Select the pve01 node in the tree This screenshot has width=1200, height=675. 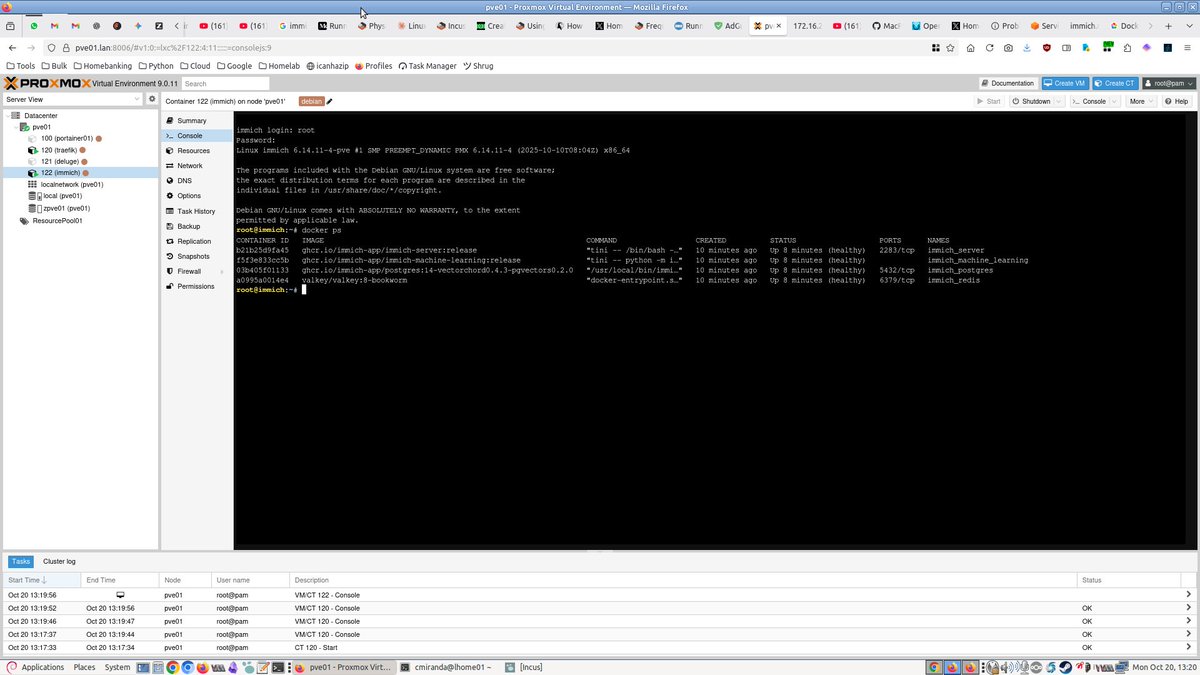pyautogui.click(x=41, y=127)
